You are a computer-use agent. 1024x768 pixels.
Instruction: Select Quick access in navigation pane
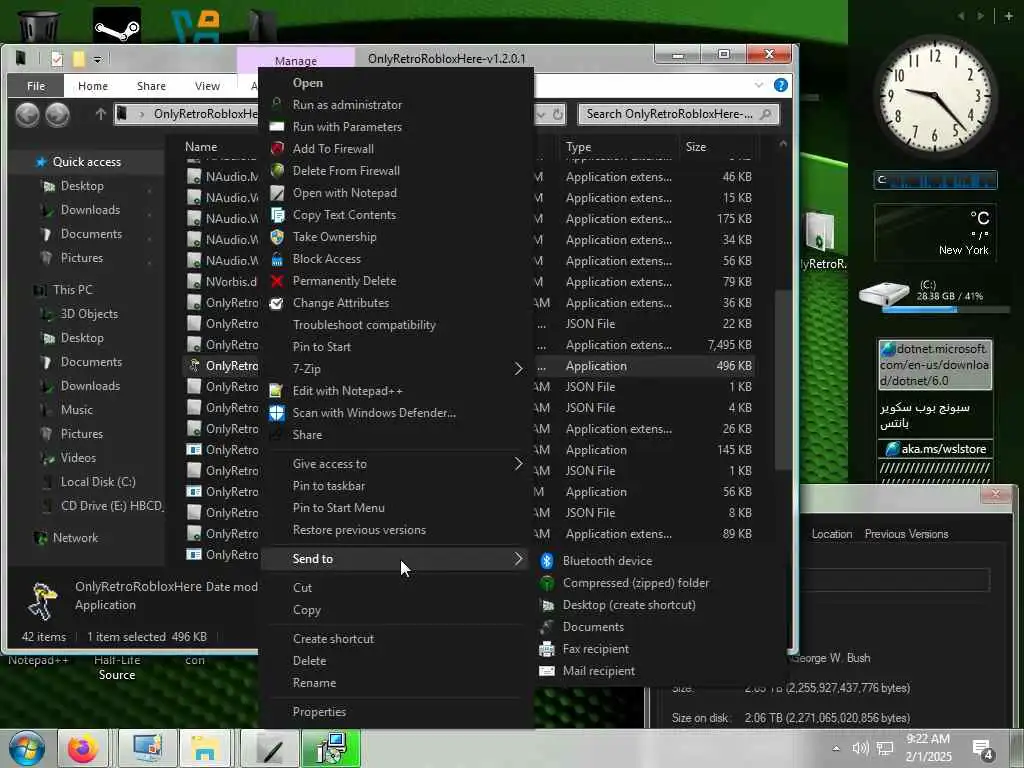(86, 162)
